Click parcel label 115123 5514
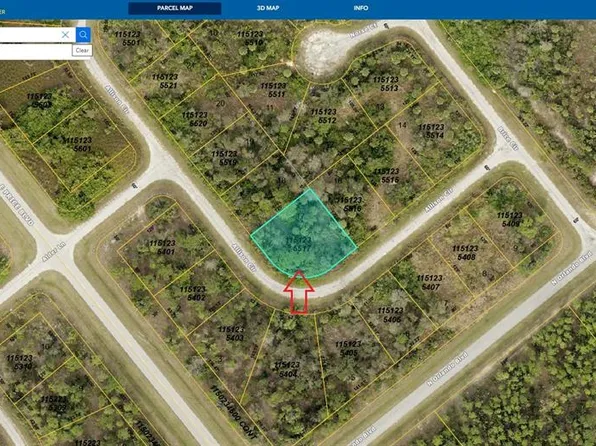This screenshot has height=446, width=596. 431,131
